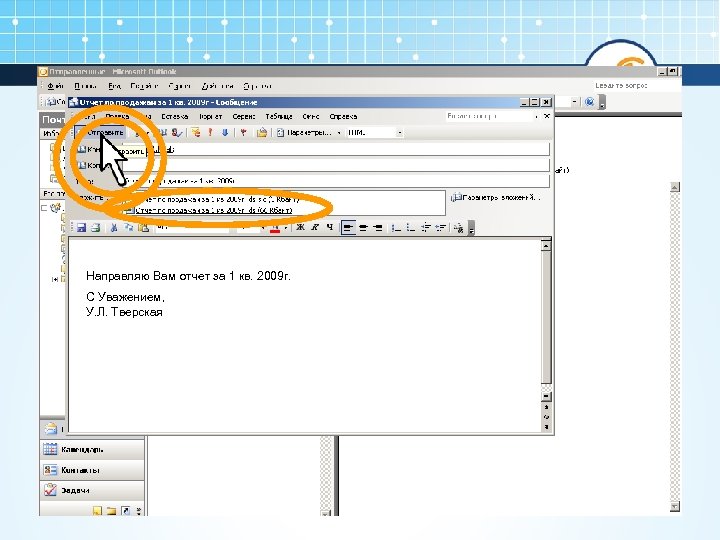Click into the To (Кому) address field
This screenshot has width=720, height=540.
coord(335,149)
